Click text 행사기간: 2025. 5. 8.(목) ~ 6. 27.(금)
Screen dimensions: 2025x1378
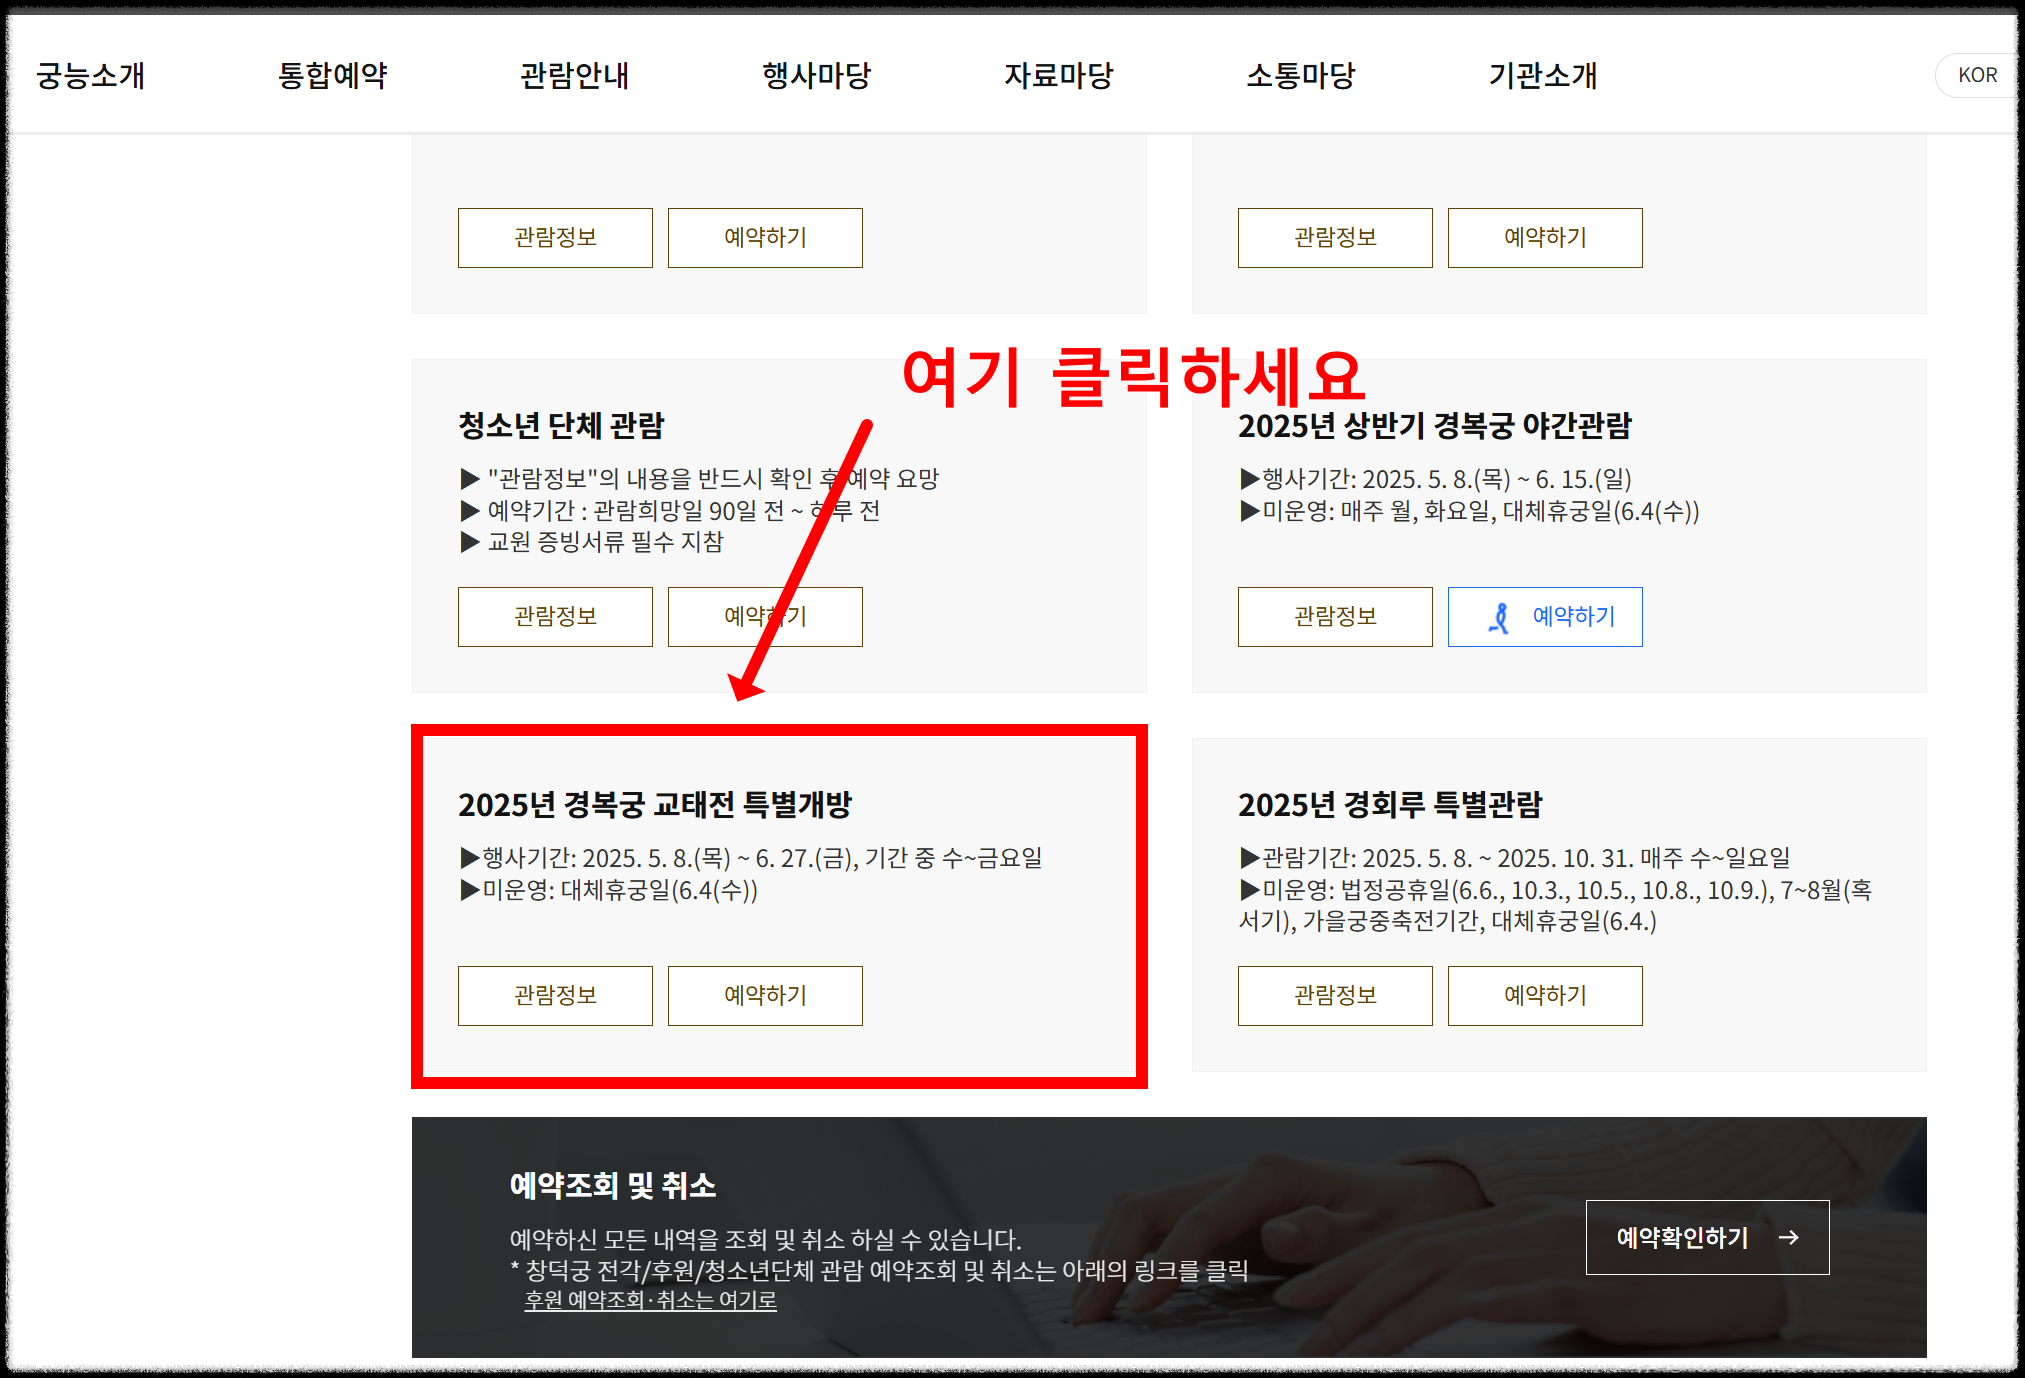(670, 858)
